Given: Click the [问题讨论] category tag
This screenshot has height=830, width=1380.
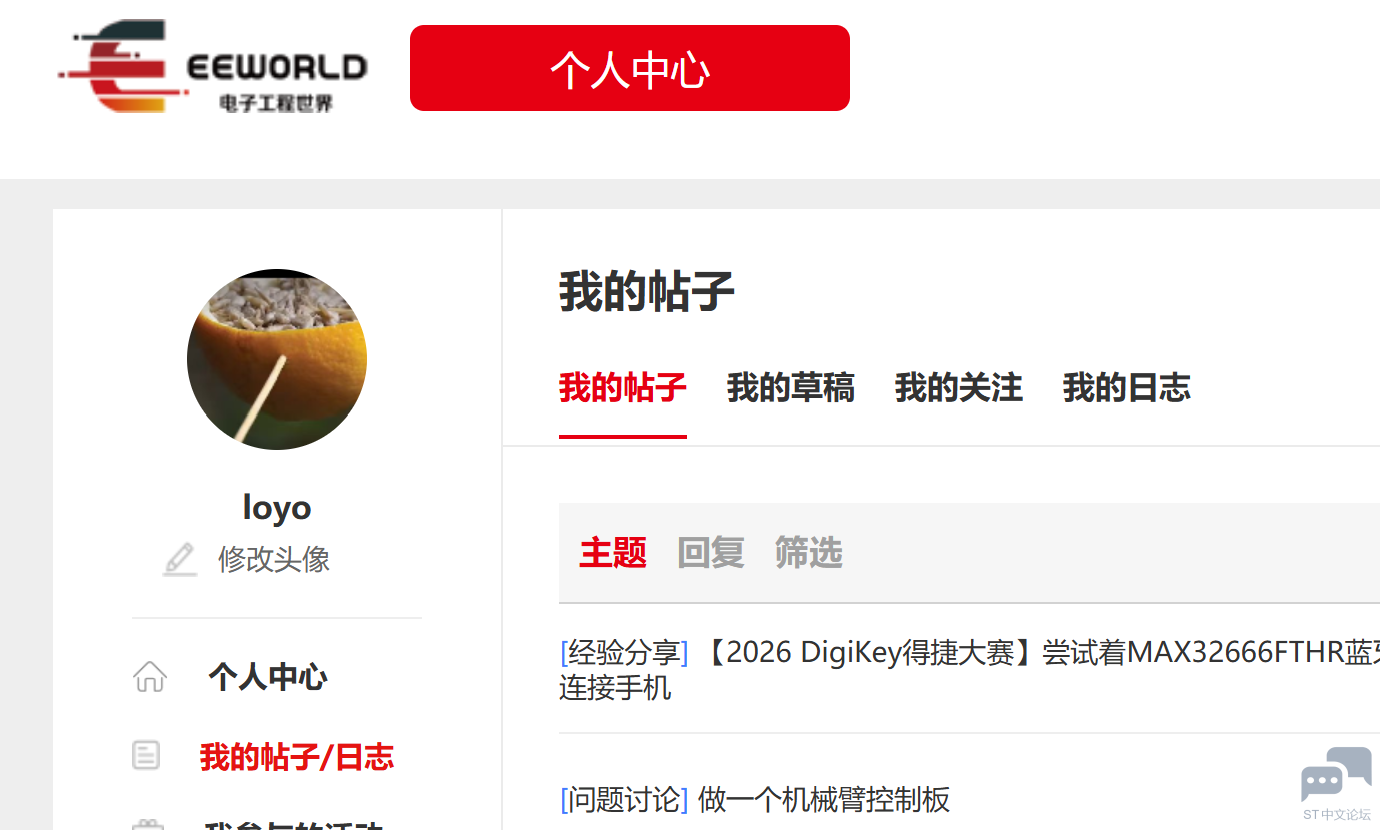Looking at the screenshot, I should 625,800.
